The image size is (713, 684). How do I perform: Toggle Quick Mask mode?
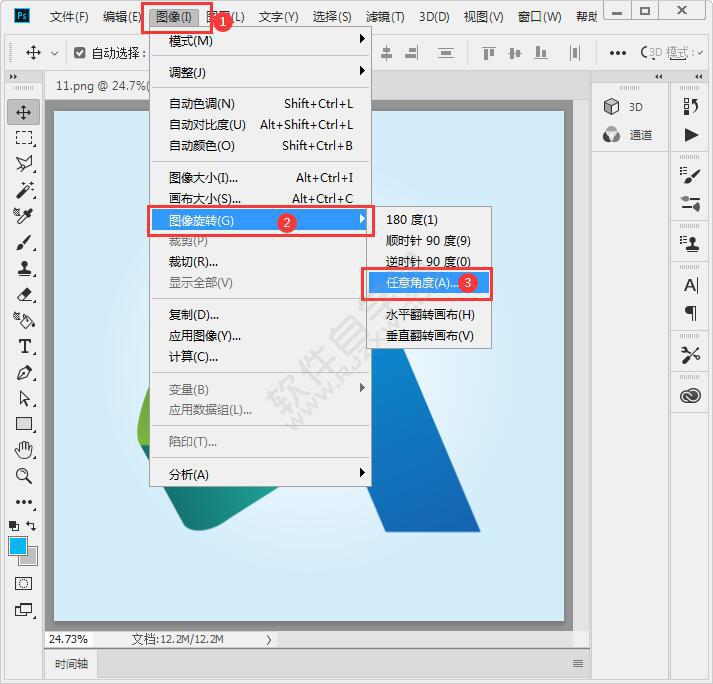click(x=23, y=583)
